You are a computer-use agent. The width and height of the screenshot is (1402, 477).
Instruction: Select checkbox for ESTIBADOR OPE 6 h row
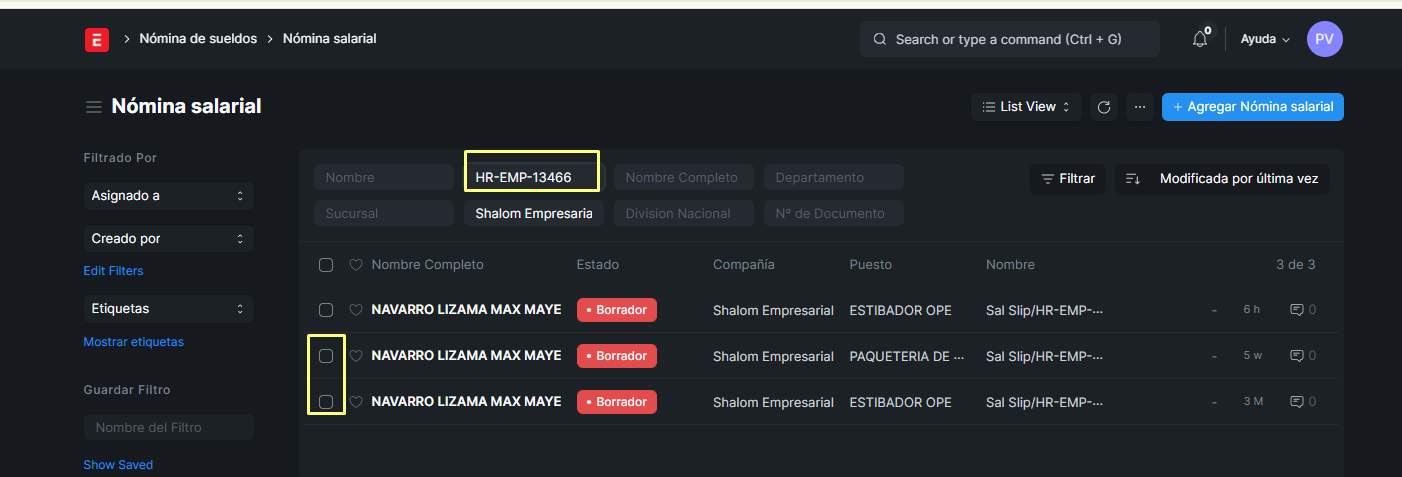pos(326,310)
